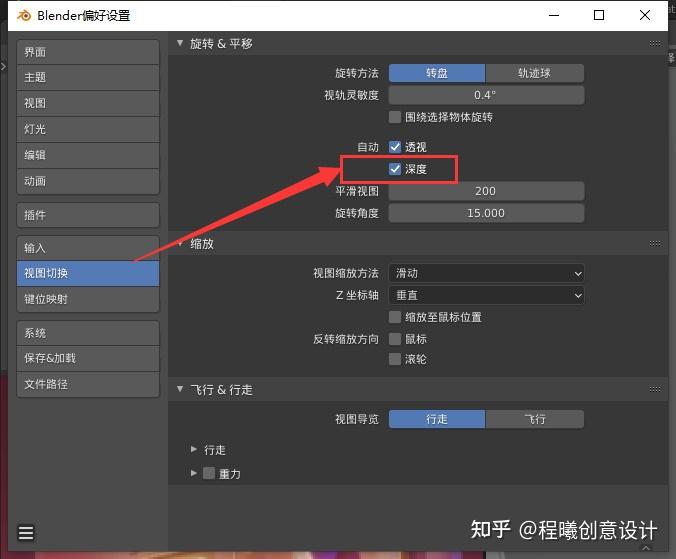Viewport: 676px width, 559px height.
Task: Toggle the 深度 auto checkbox
Action: (x=395, y=169)
